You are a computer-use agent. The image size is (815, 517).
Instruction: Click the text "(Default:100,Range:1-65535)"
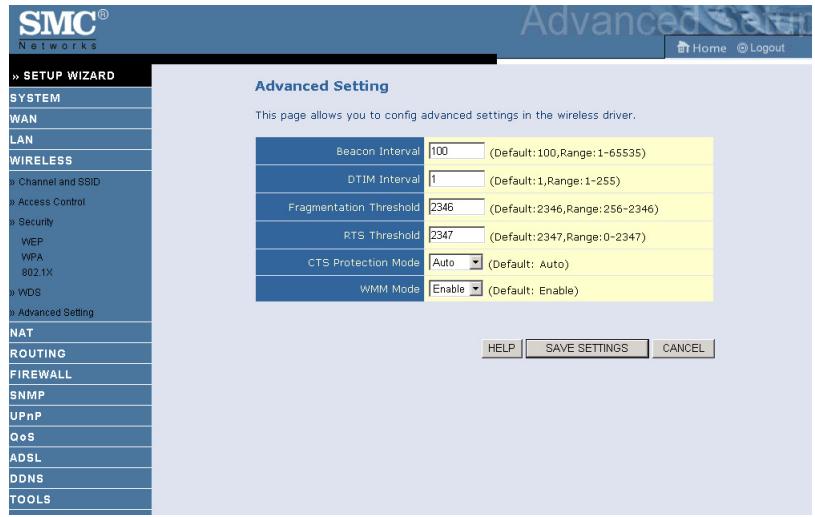(568, 153)
